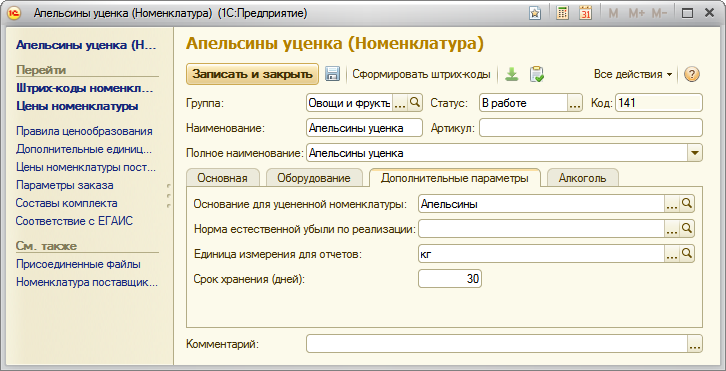The image size is (726, 371).
Task: Click into the Код field showing 141
Action: tap(659, 103)
